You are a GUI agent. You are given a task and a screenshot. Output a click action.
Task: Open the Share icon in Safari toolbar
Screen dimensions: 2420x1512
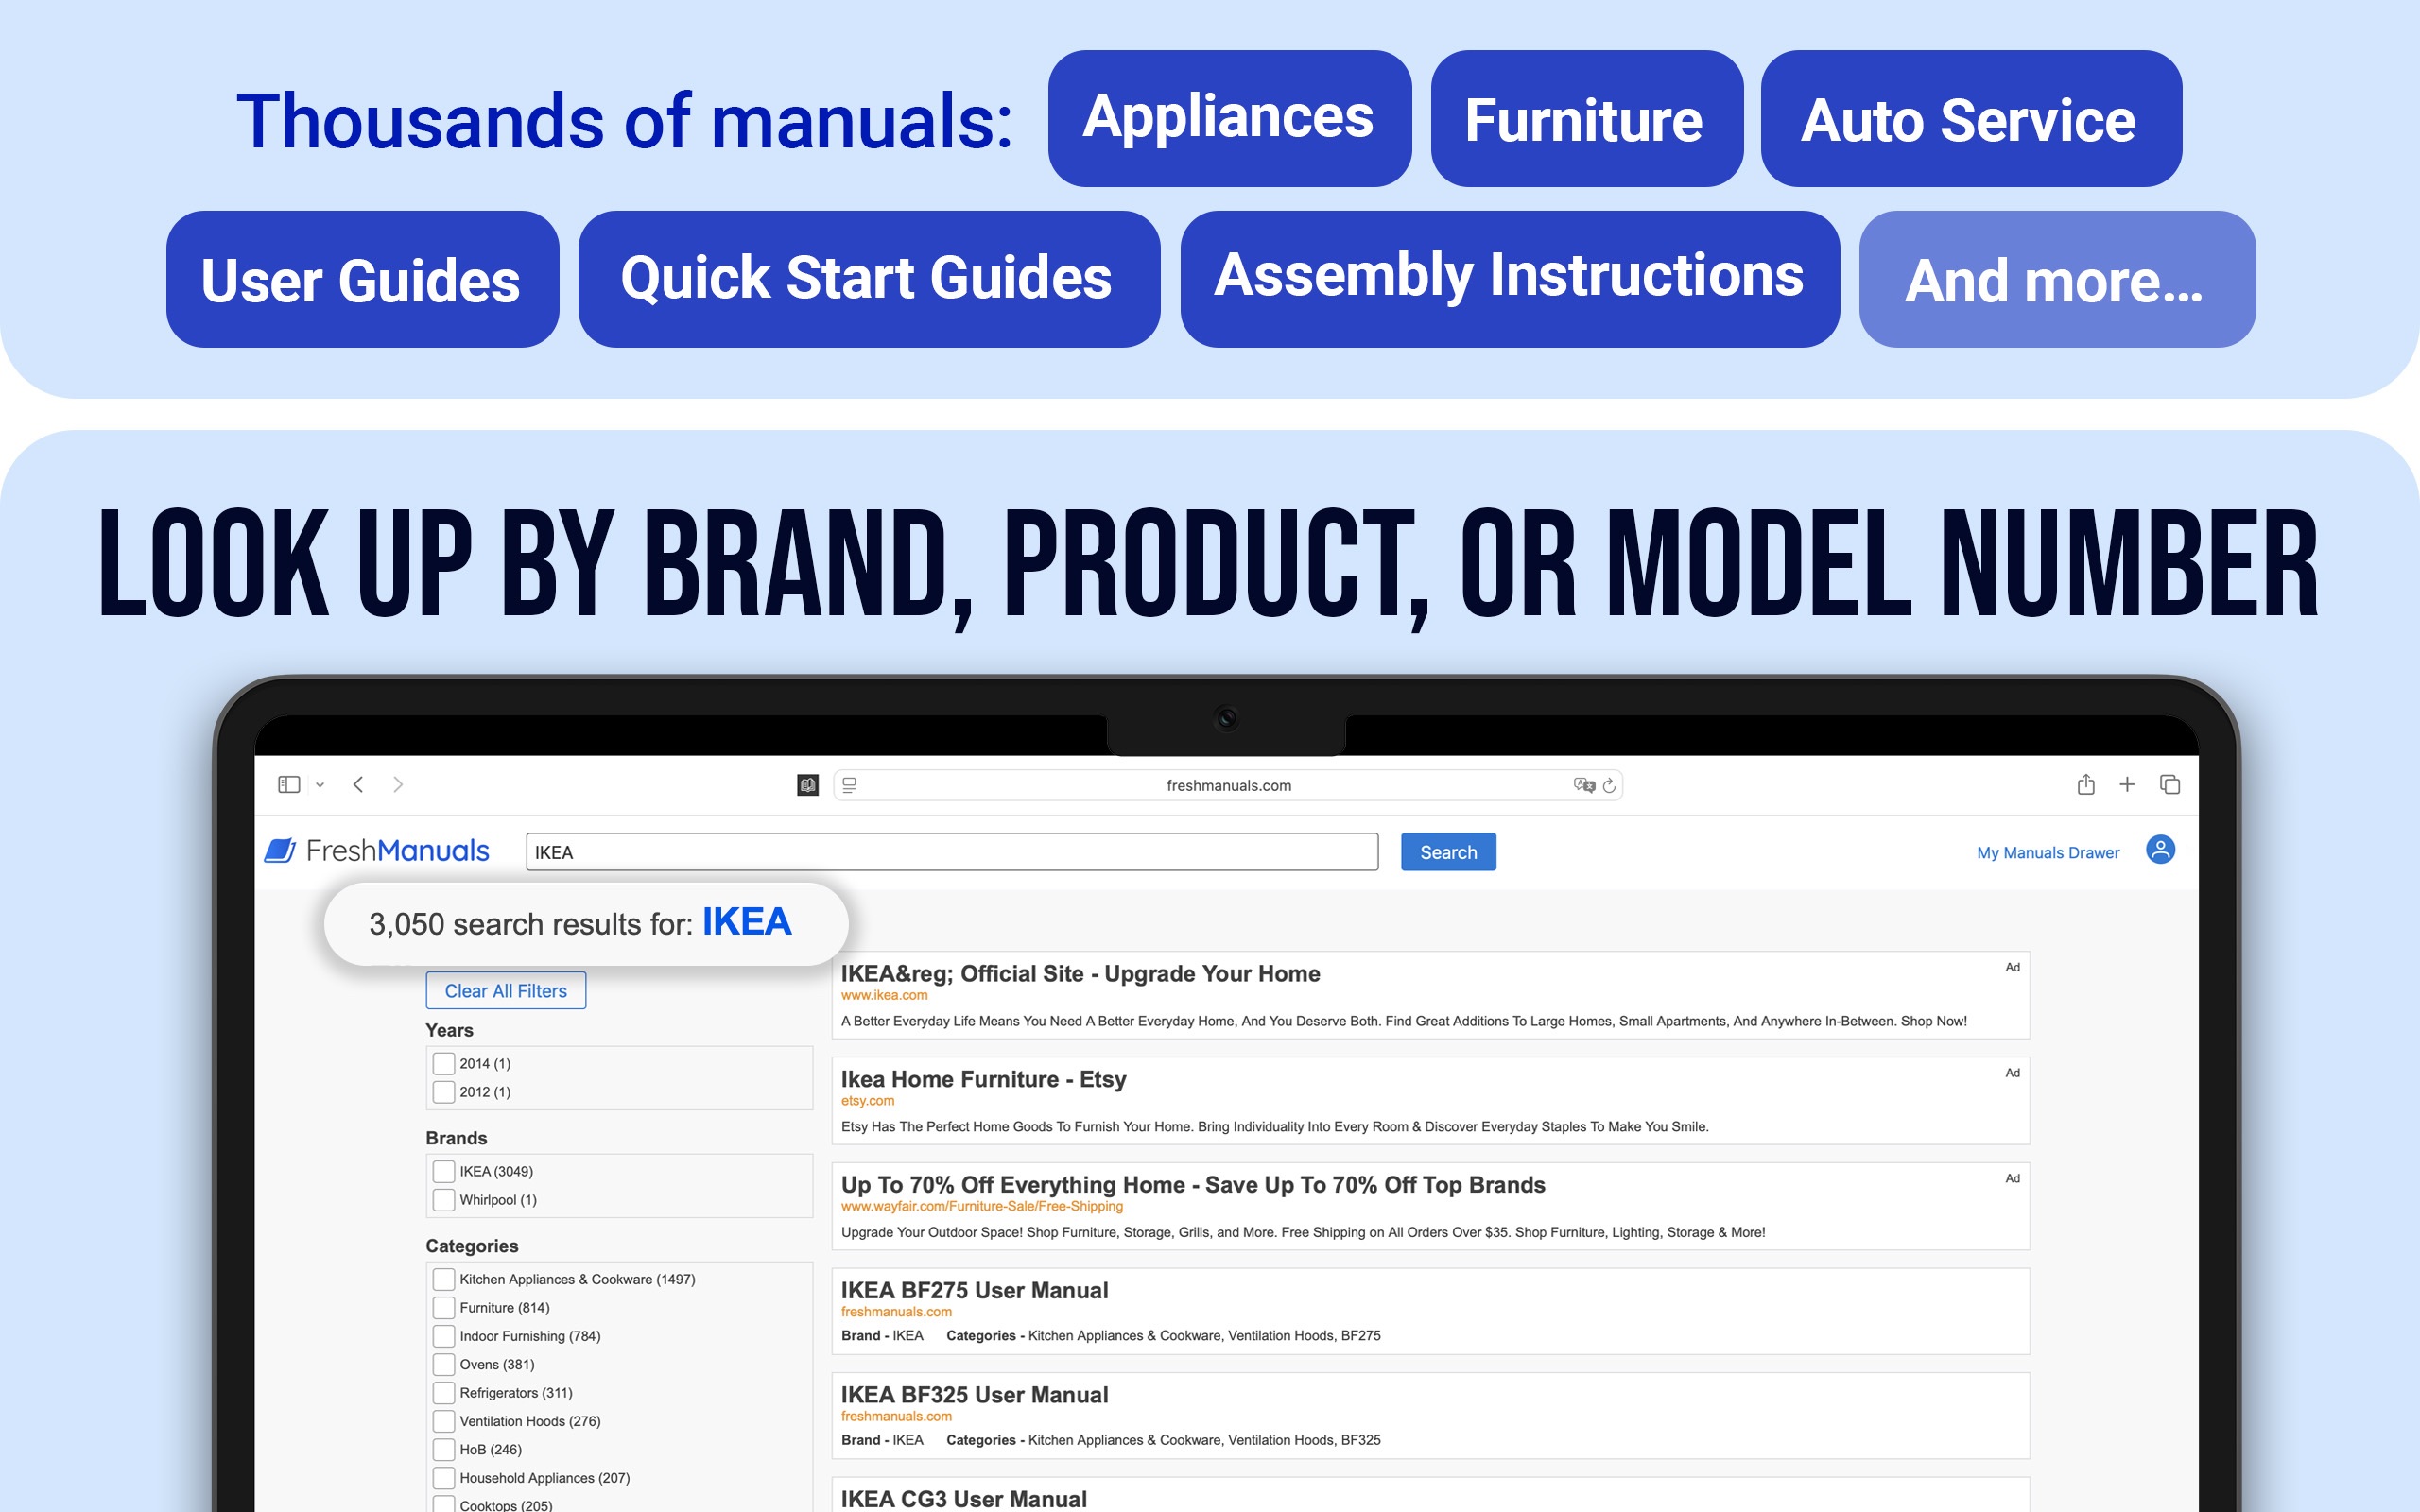pos(2085,784)
